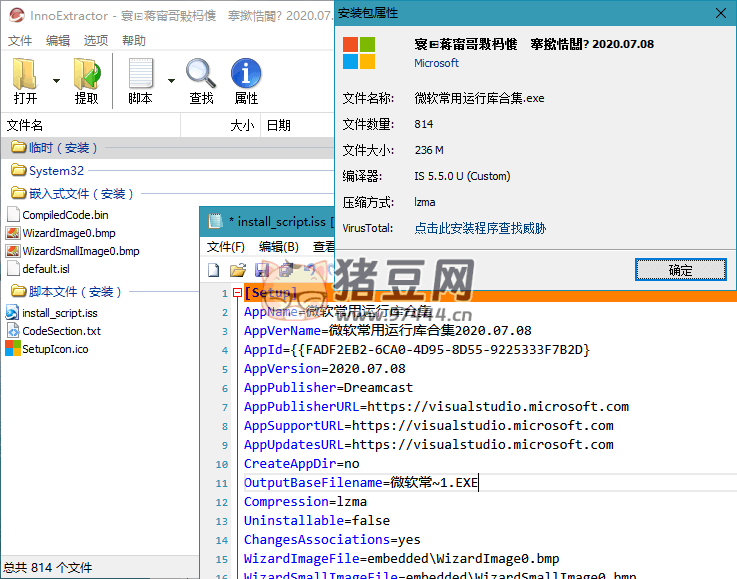737x579 pixels.
Task: Sort by the 文件名 column header
Action: pos(25,125)
